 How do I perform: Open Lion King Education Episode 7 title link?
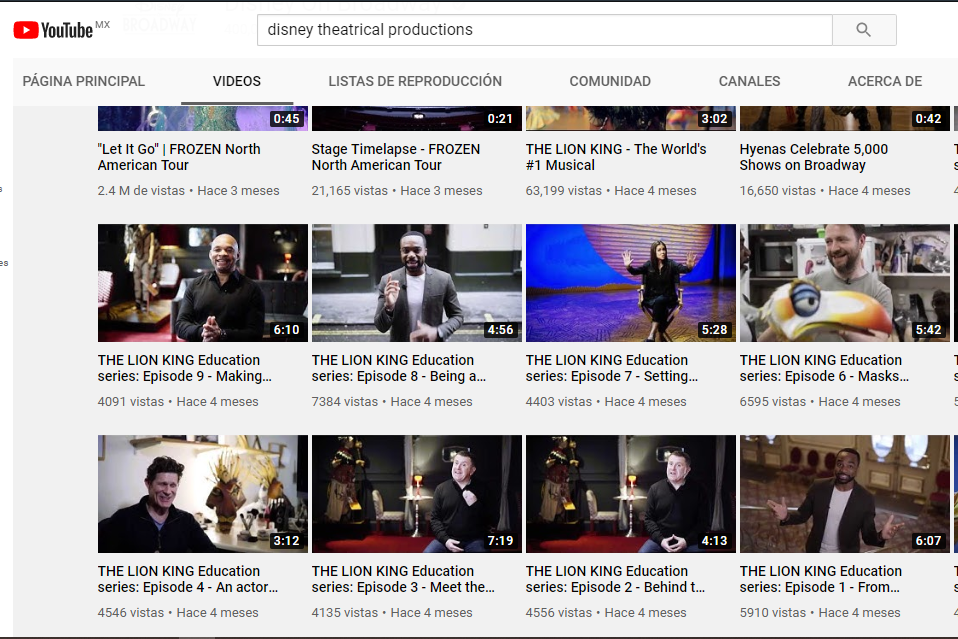pyautogui.click(x=612, y=368)
